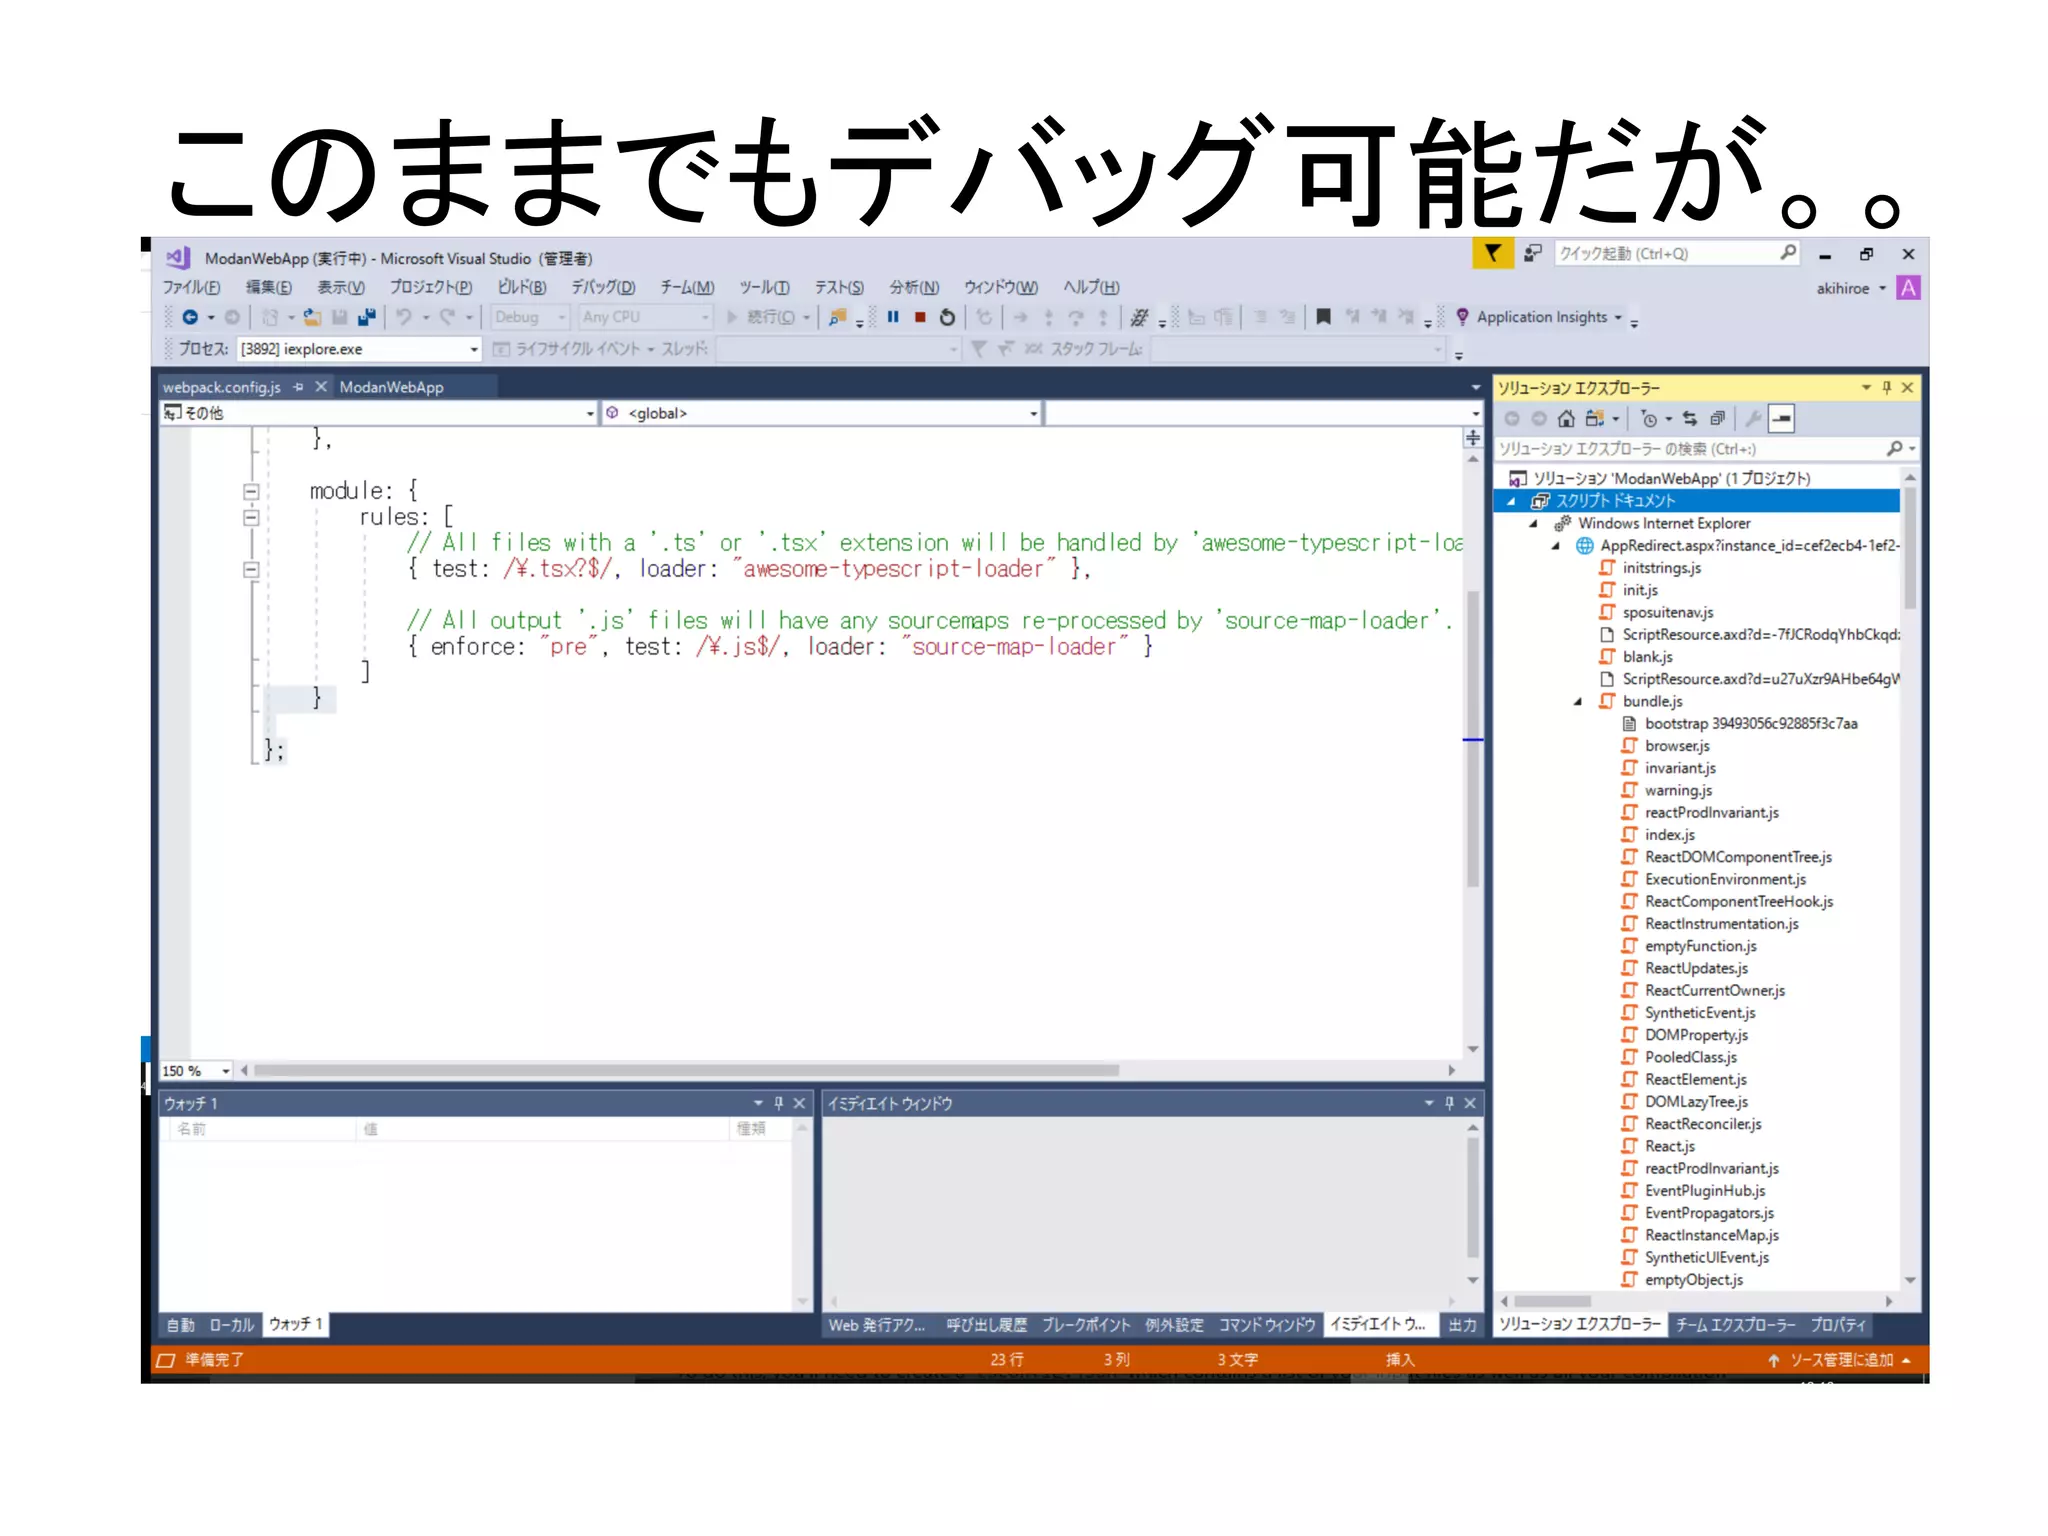Open Application Insights dropdown arrow
The height and width of the screenshot is (1536, 2048).
[1618, 317]
